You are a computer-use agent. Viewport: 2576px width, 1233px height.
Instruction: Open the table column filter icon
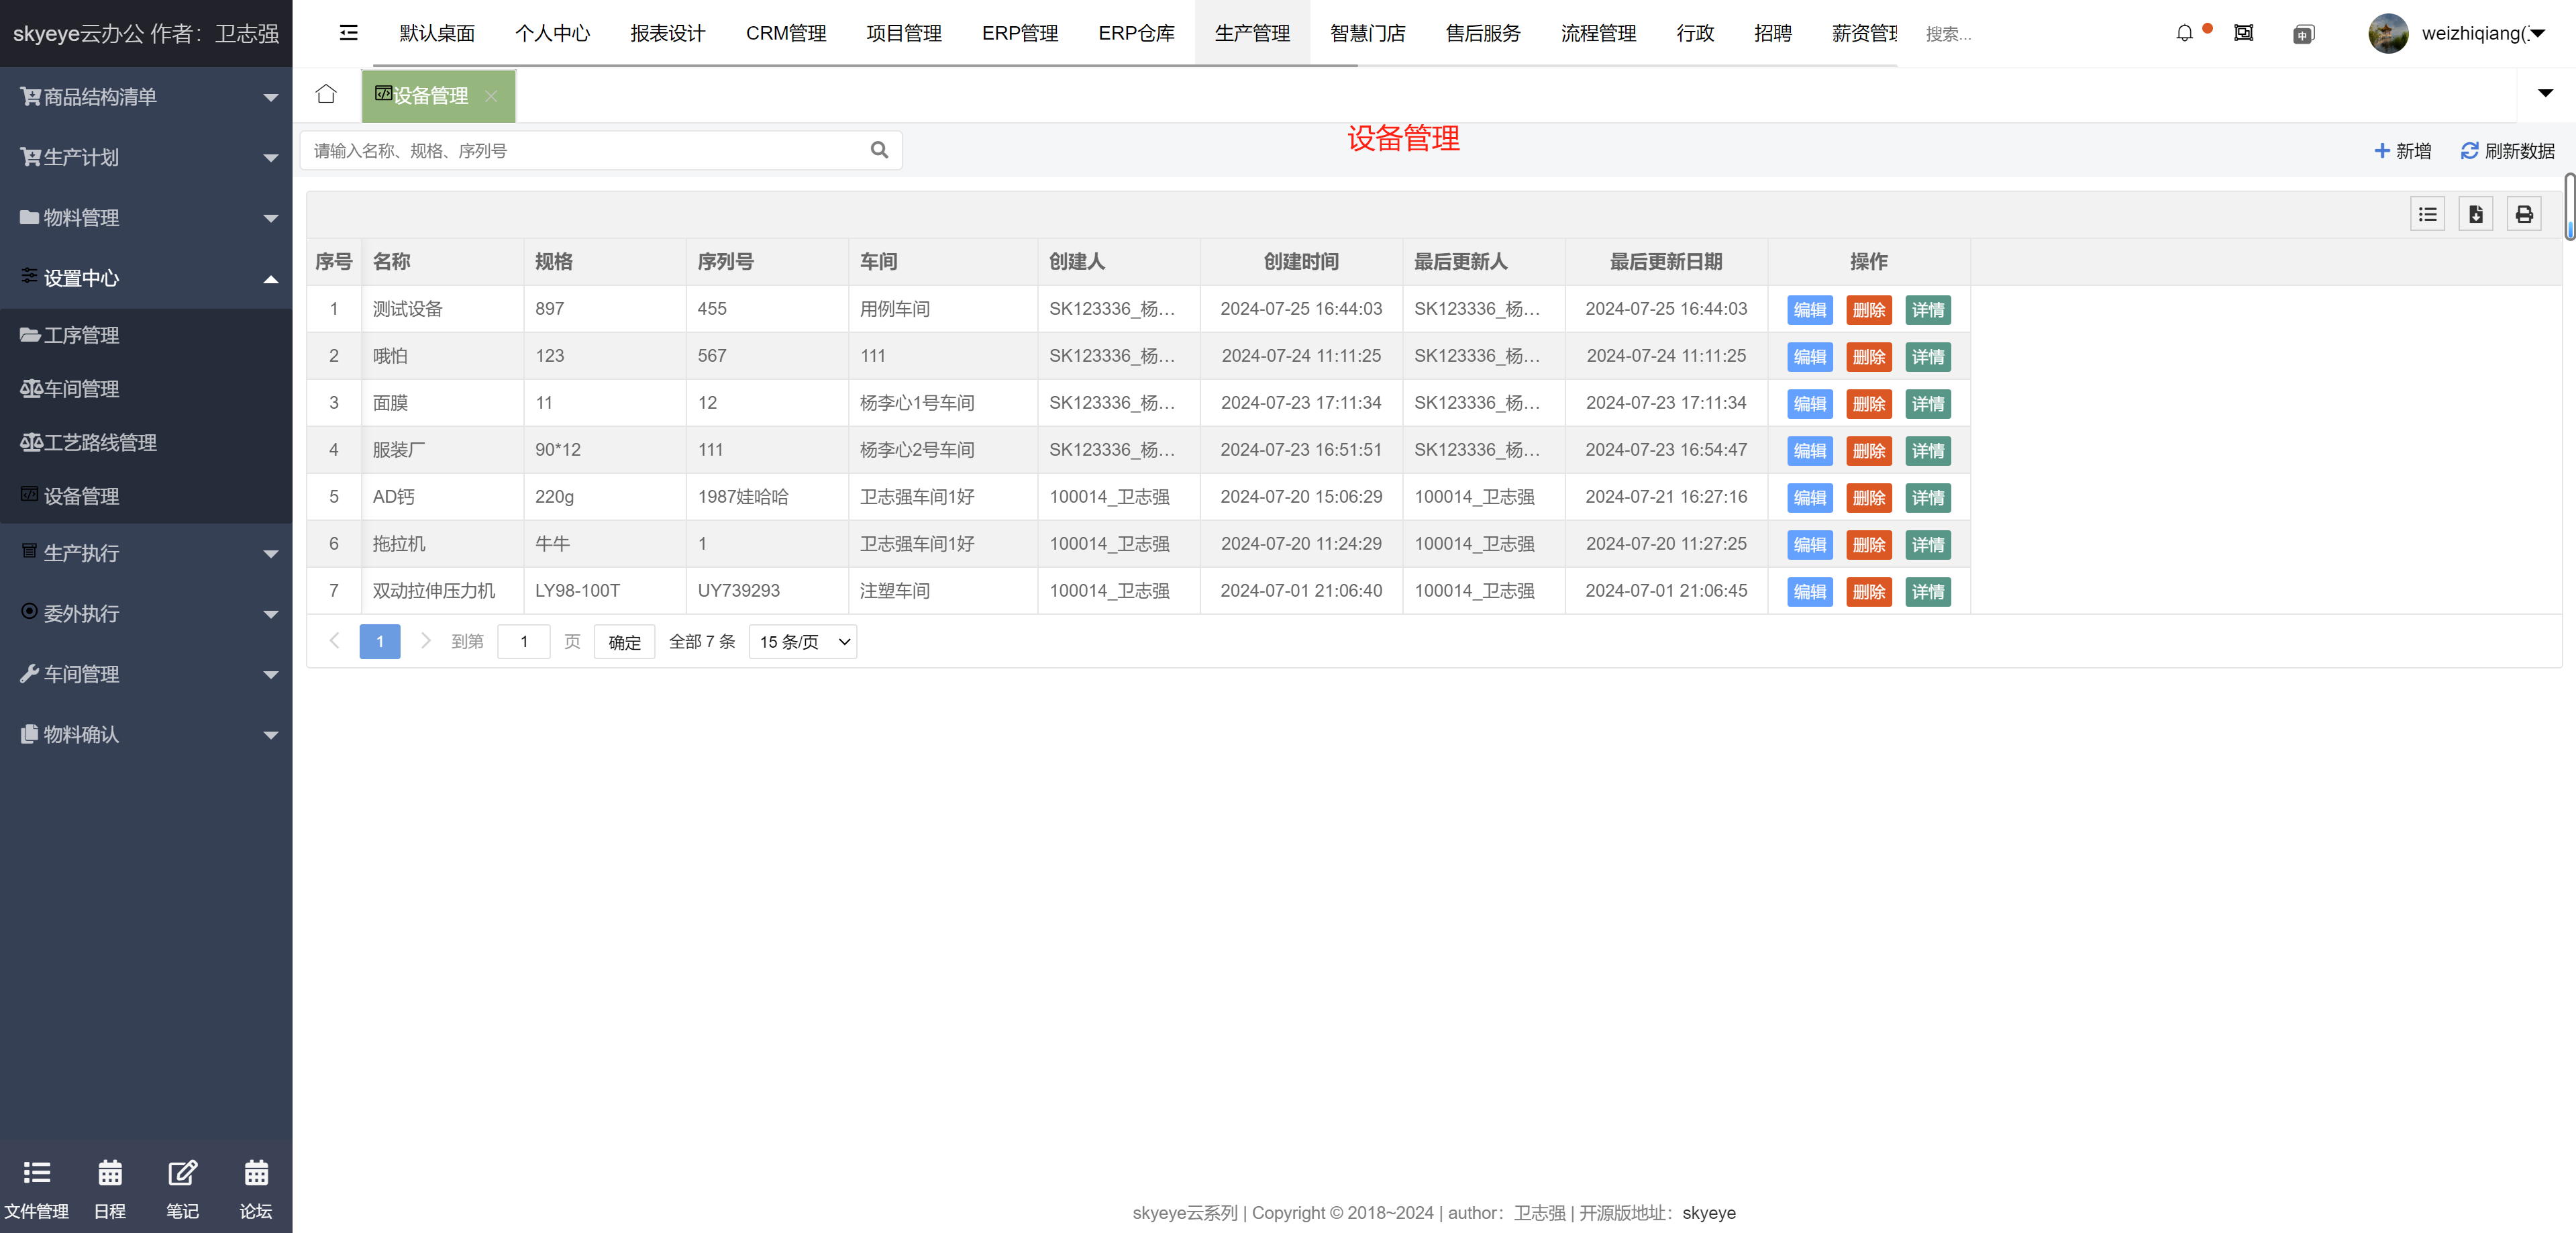[x=2427, y=214]
